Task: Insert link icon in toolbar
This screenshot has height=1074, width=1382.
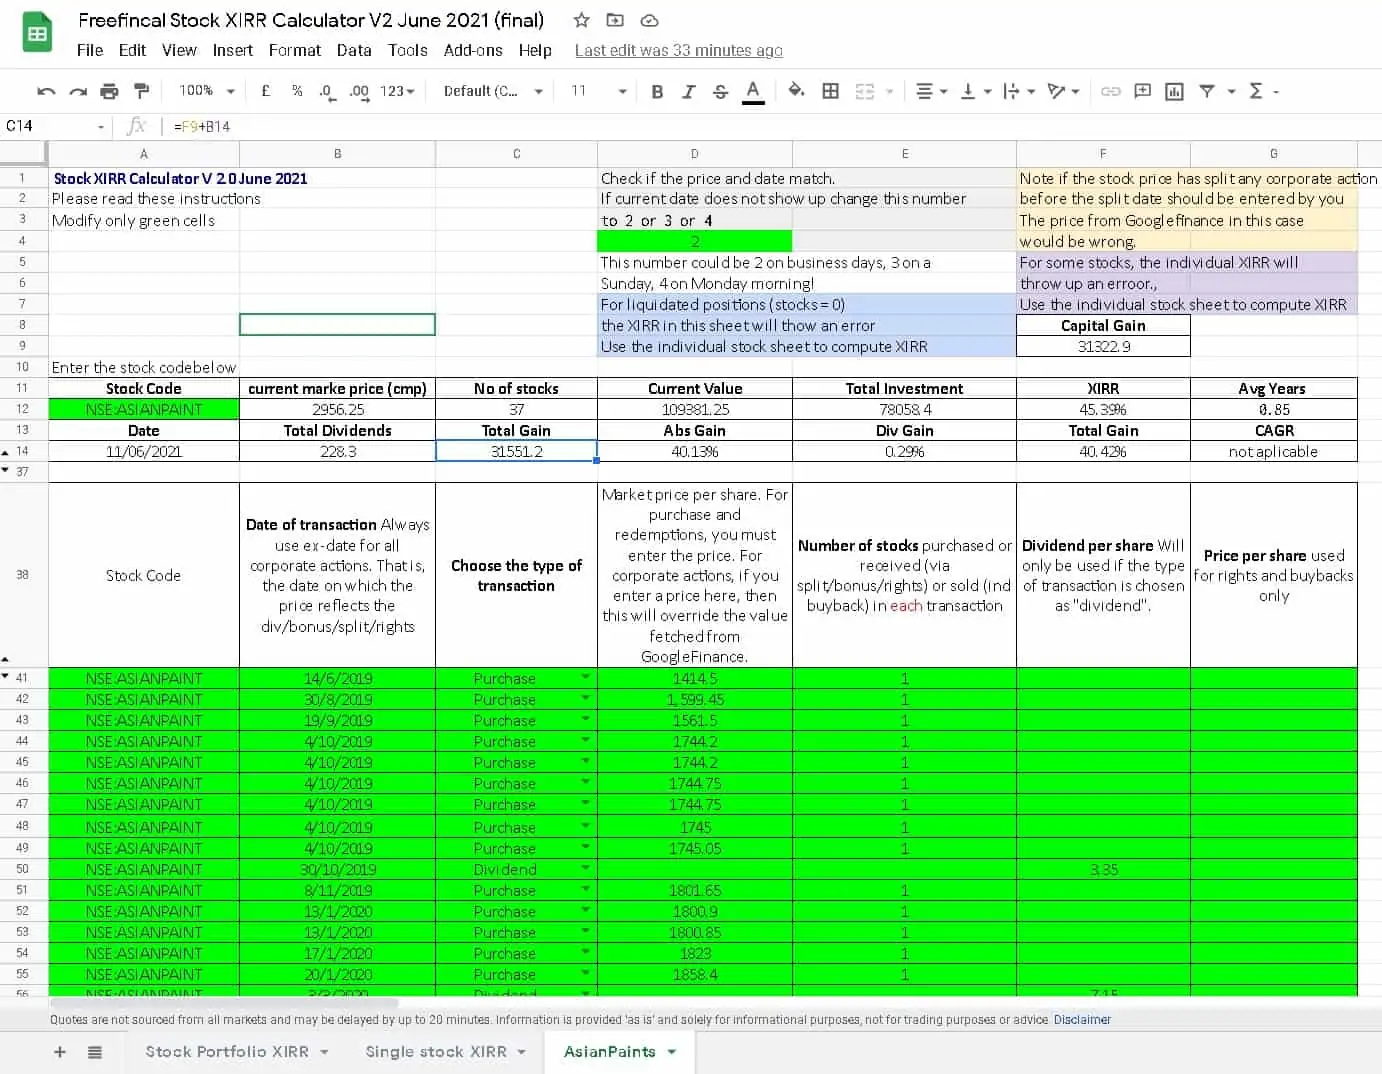Action: click(1111, 91)
